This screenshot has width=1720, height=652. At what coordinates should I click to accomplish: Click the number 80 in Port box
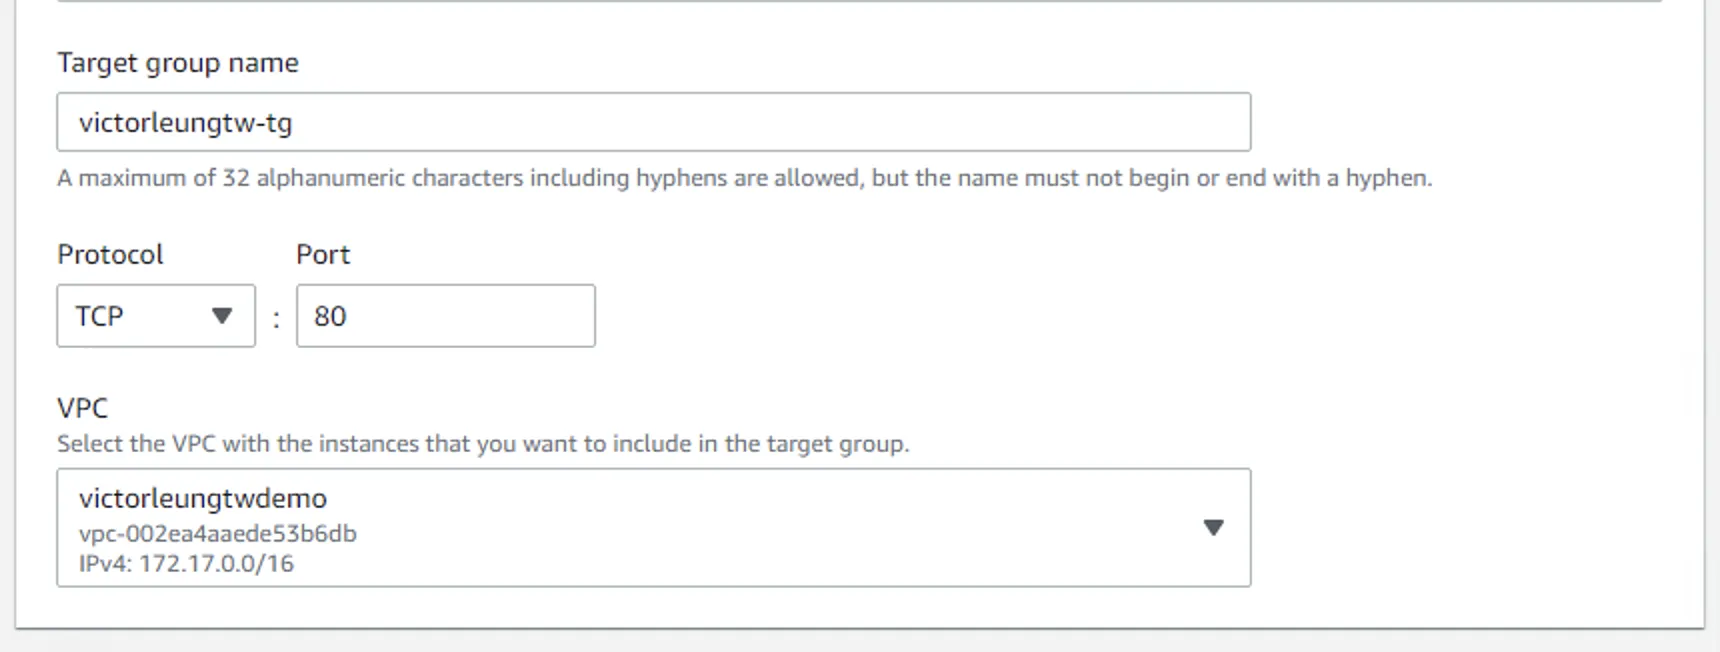pyautogui.click(x=330, y=316)
